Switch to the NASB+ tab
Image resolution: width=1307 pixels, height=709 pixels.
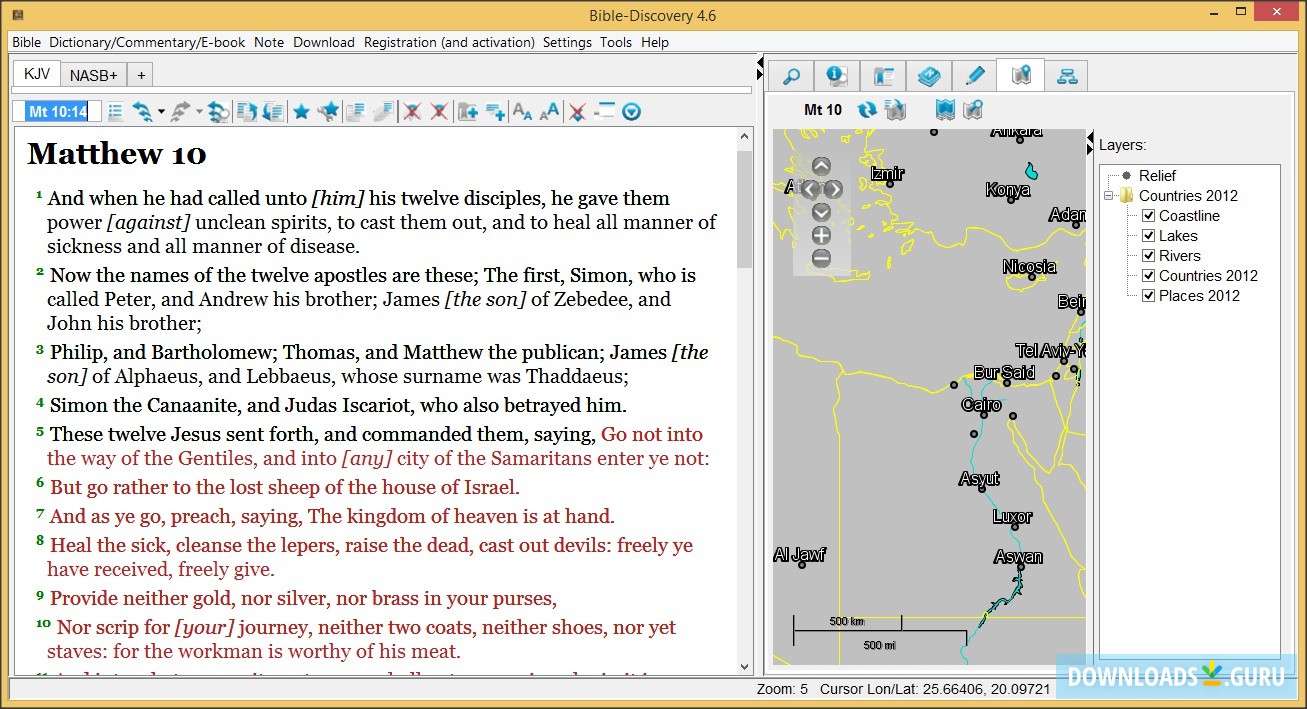93,75
